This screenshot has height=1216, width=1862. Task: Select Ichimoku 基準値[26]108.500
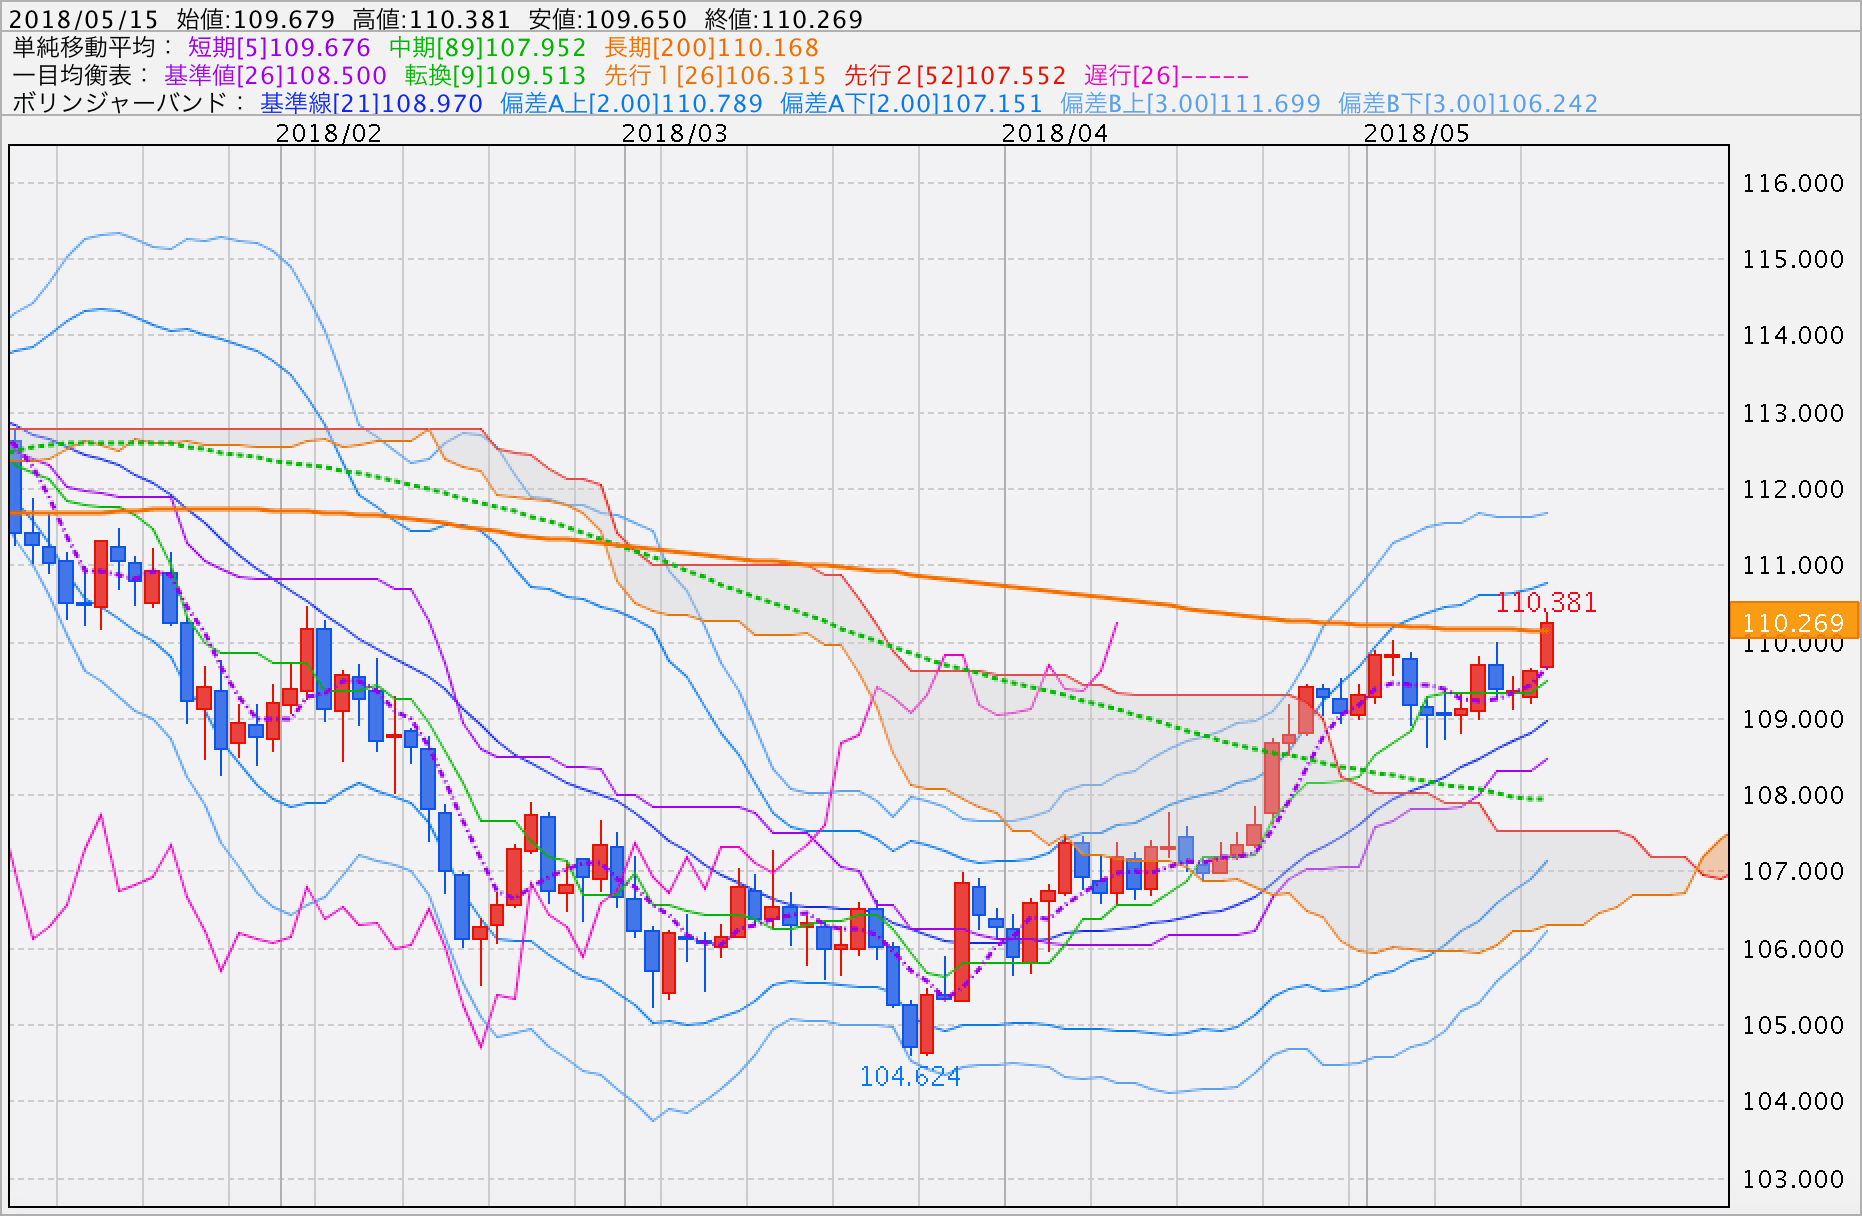pos(275,75)
